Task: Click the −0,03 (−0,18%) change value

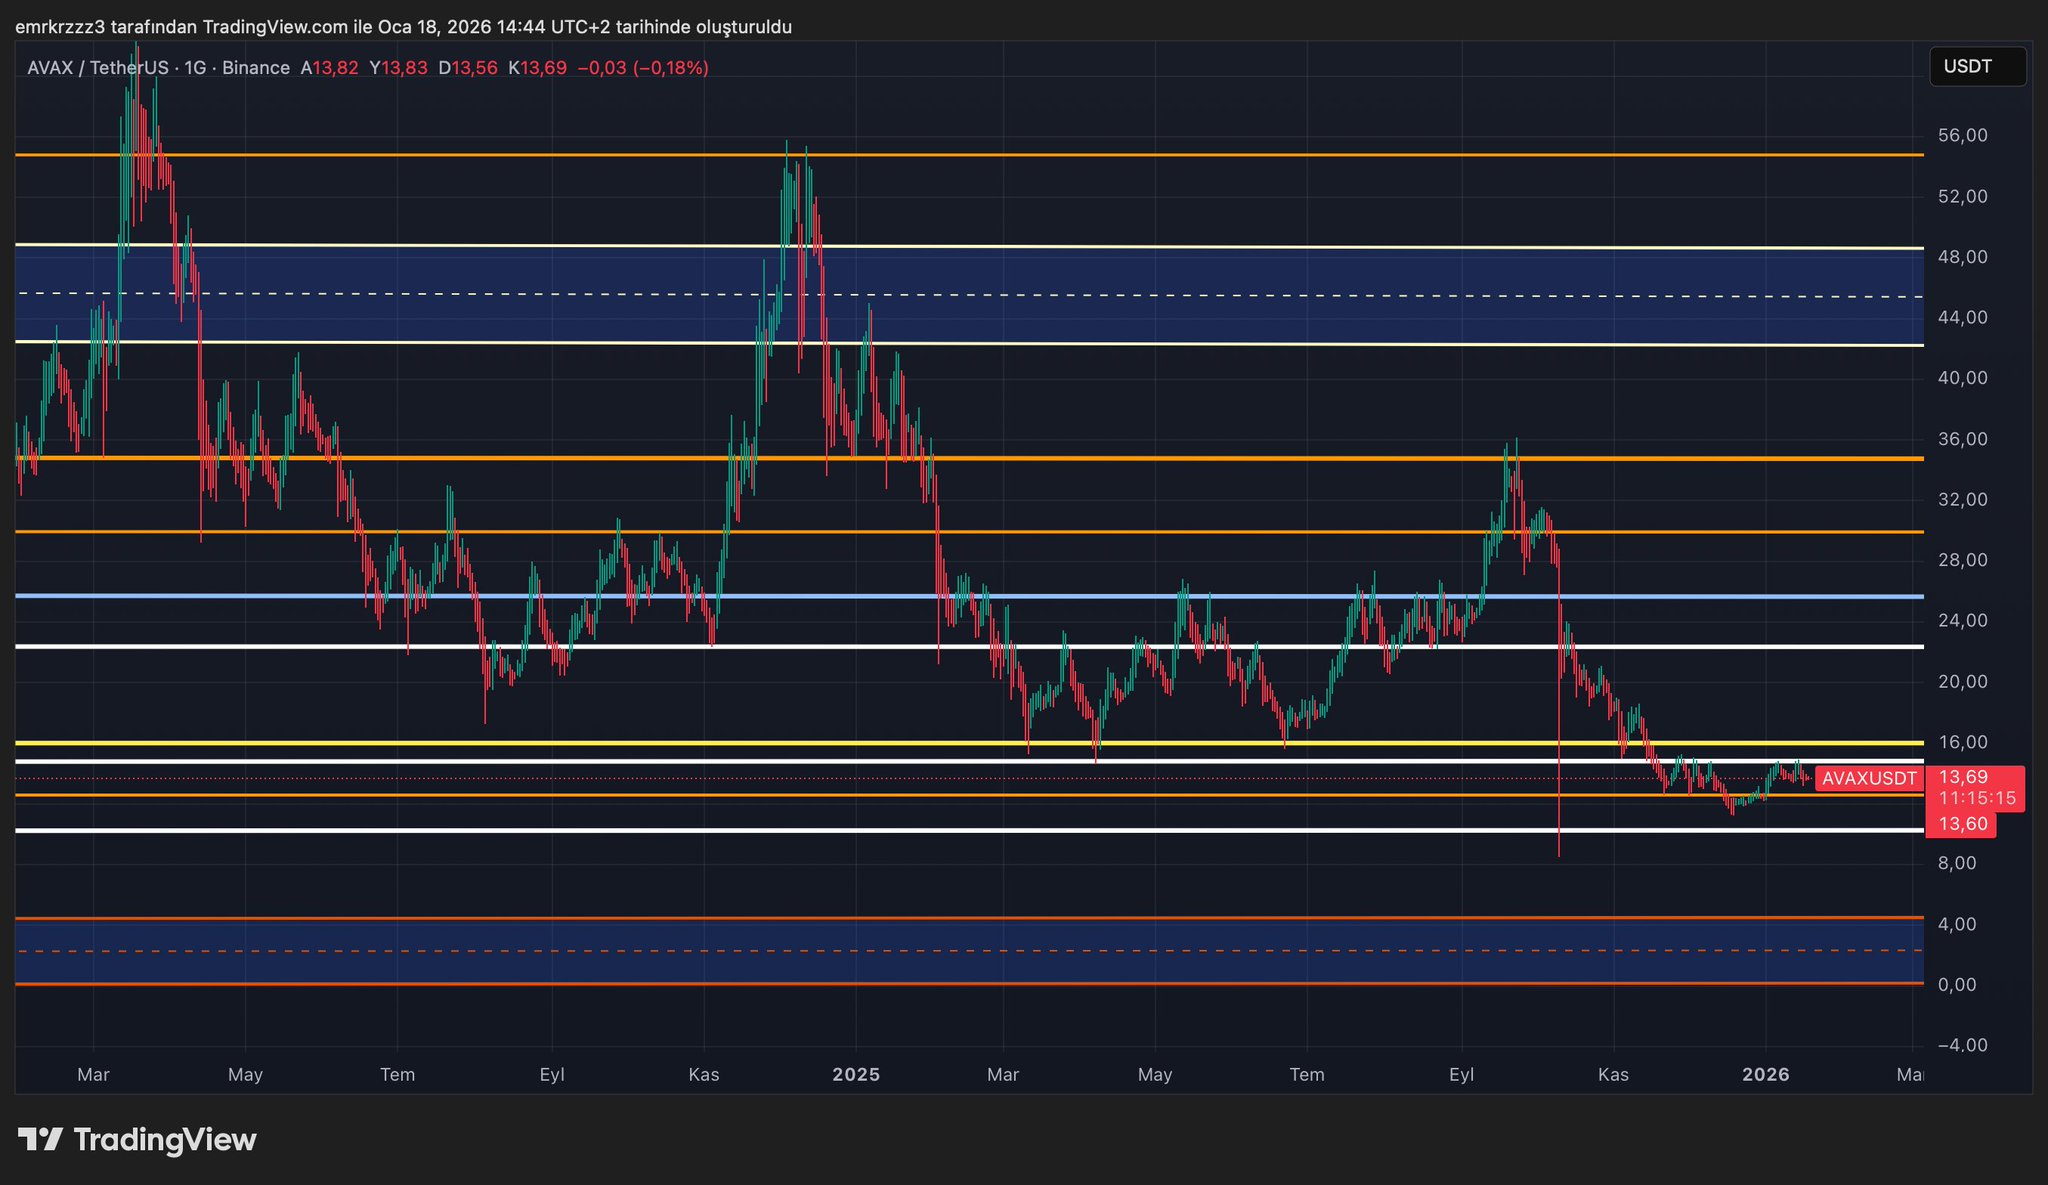Action: click(643, 68)
